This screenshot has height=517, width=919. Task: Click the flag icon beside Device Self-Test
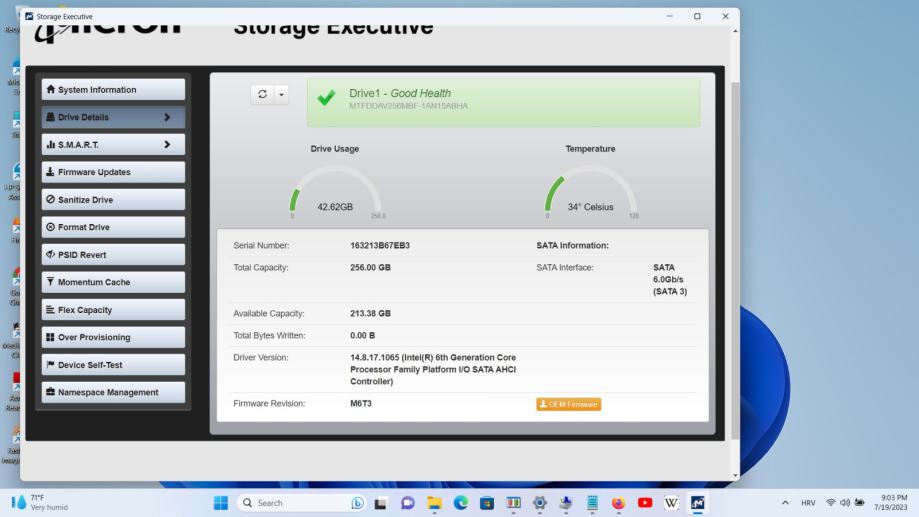click(50, 365)
